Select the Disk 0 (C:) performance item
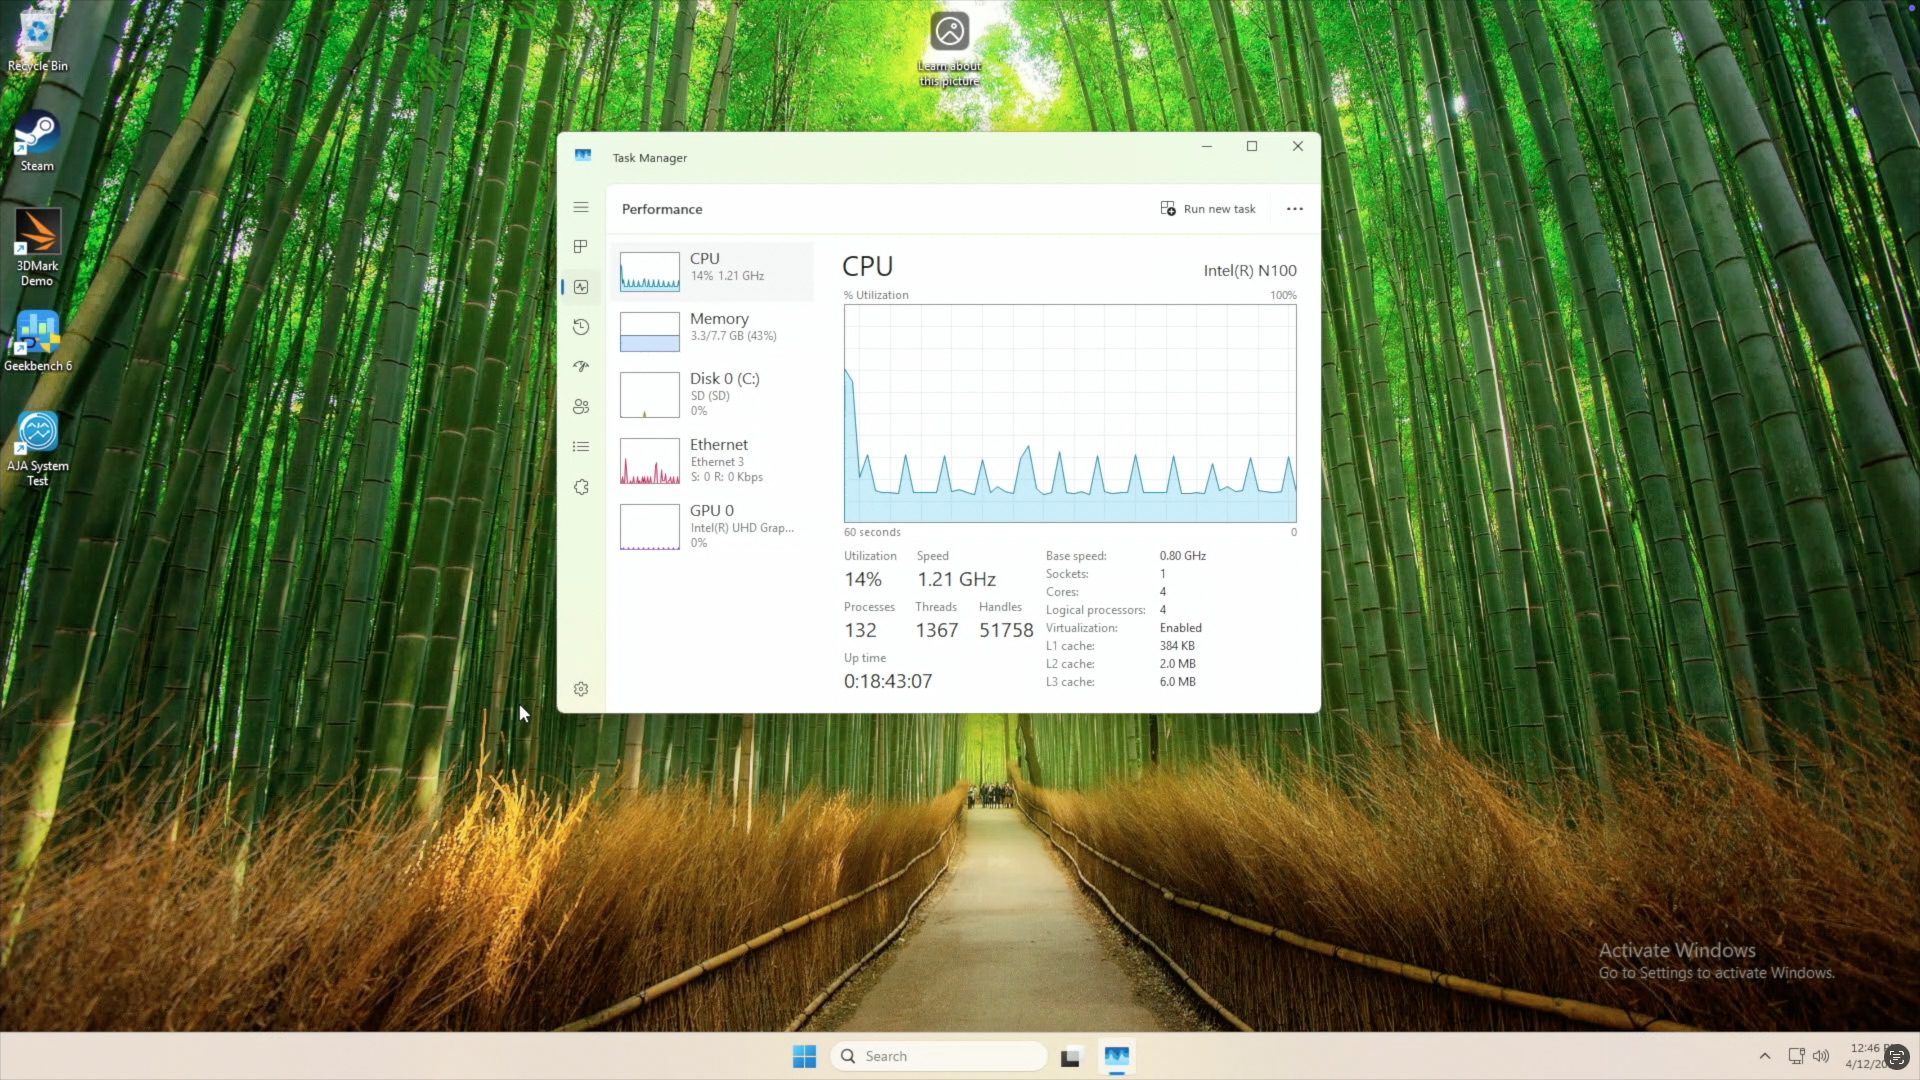This screenshot has height=1080, width=1920. pyautogui.click(x=712, y=393)
